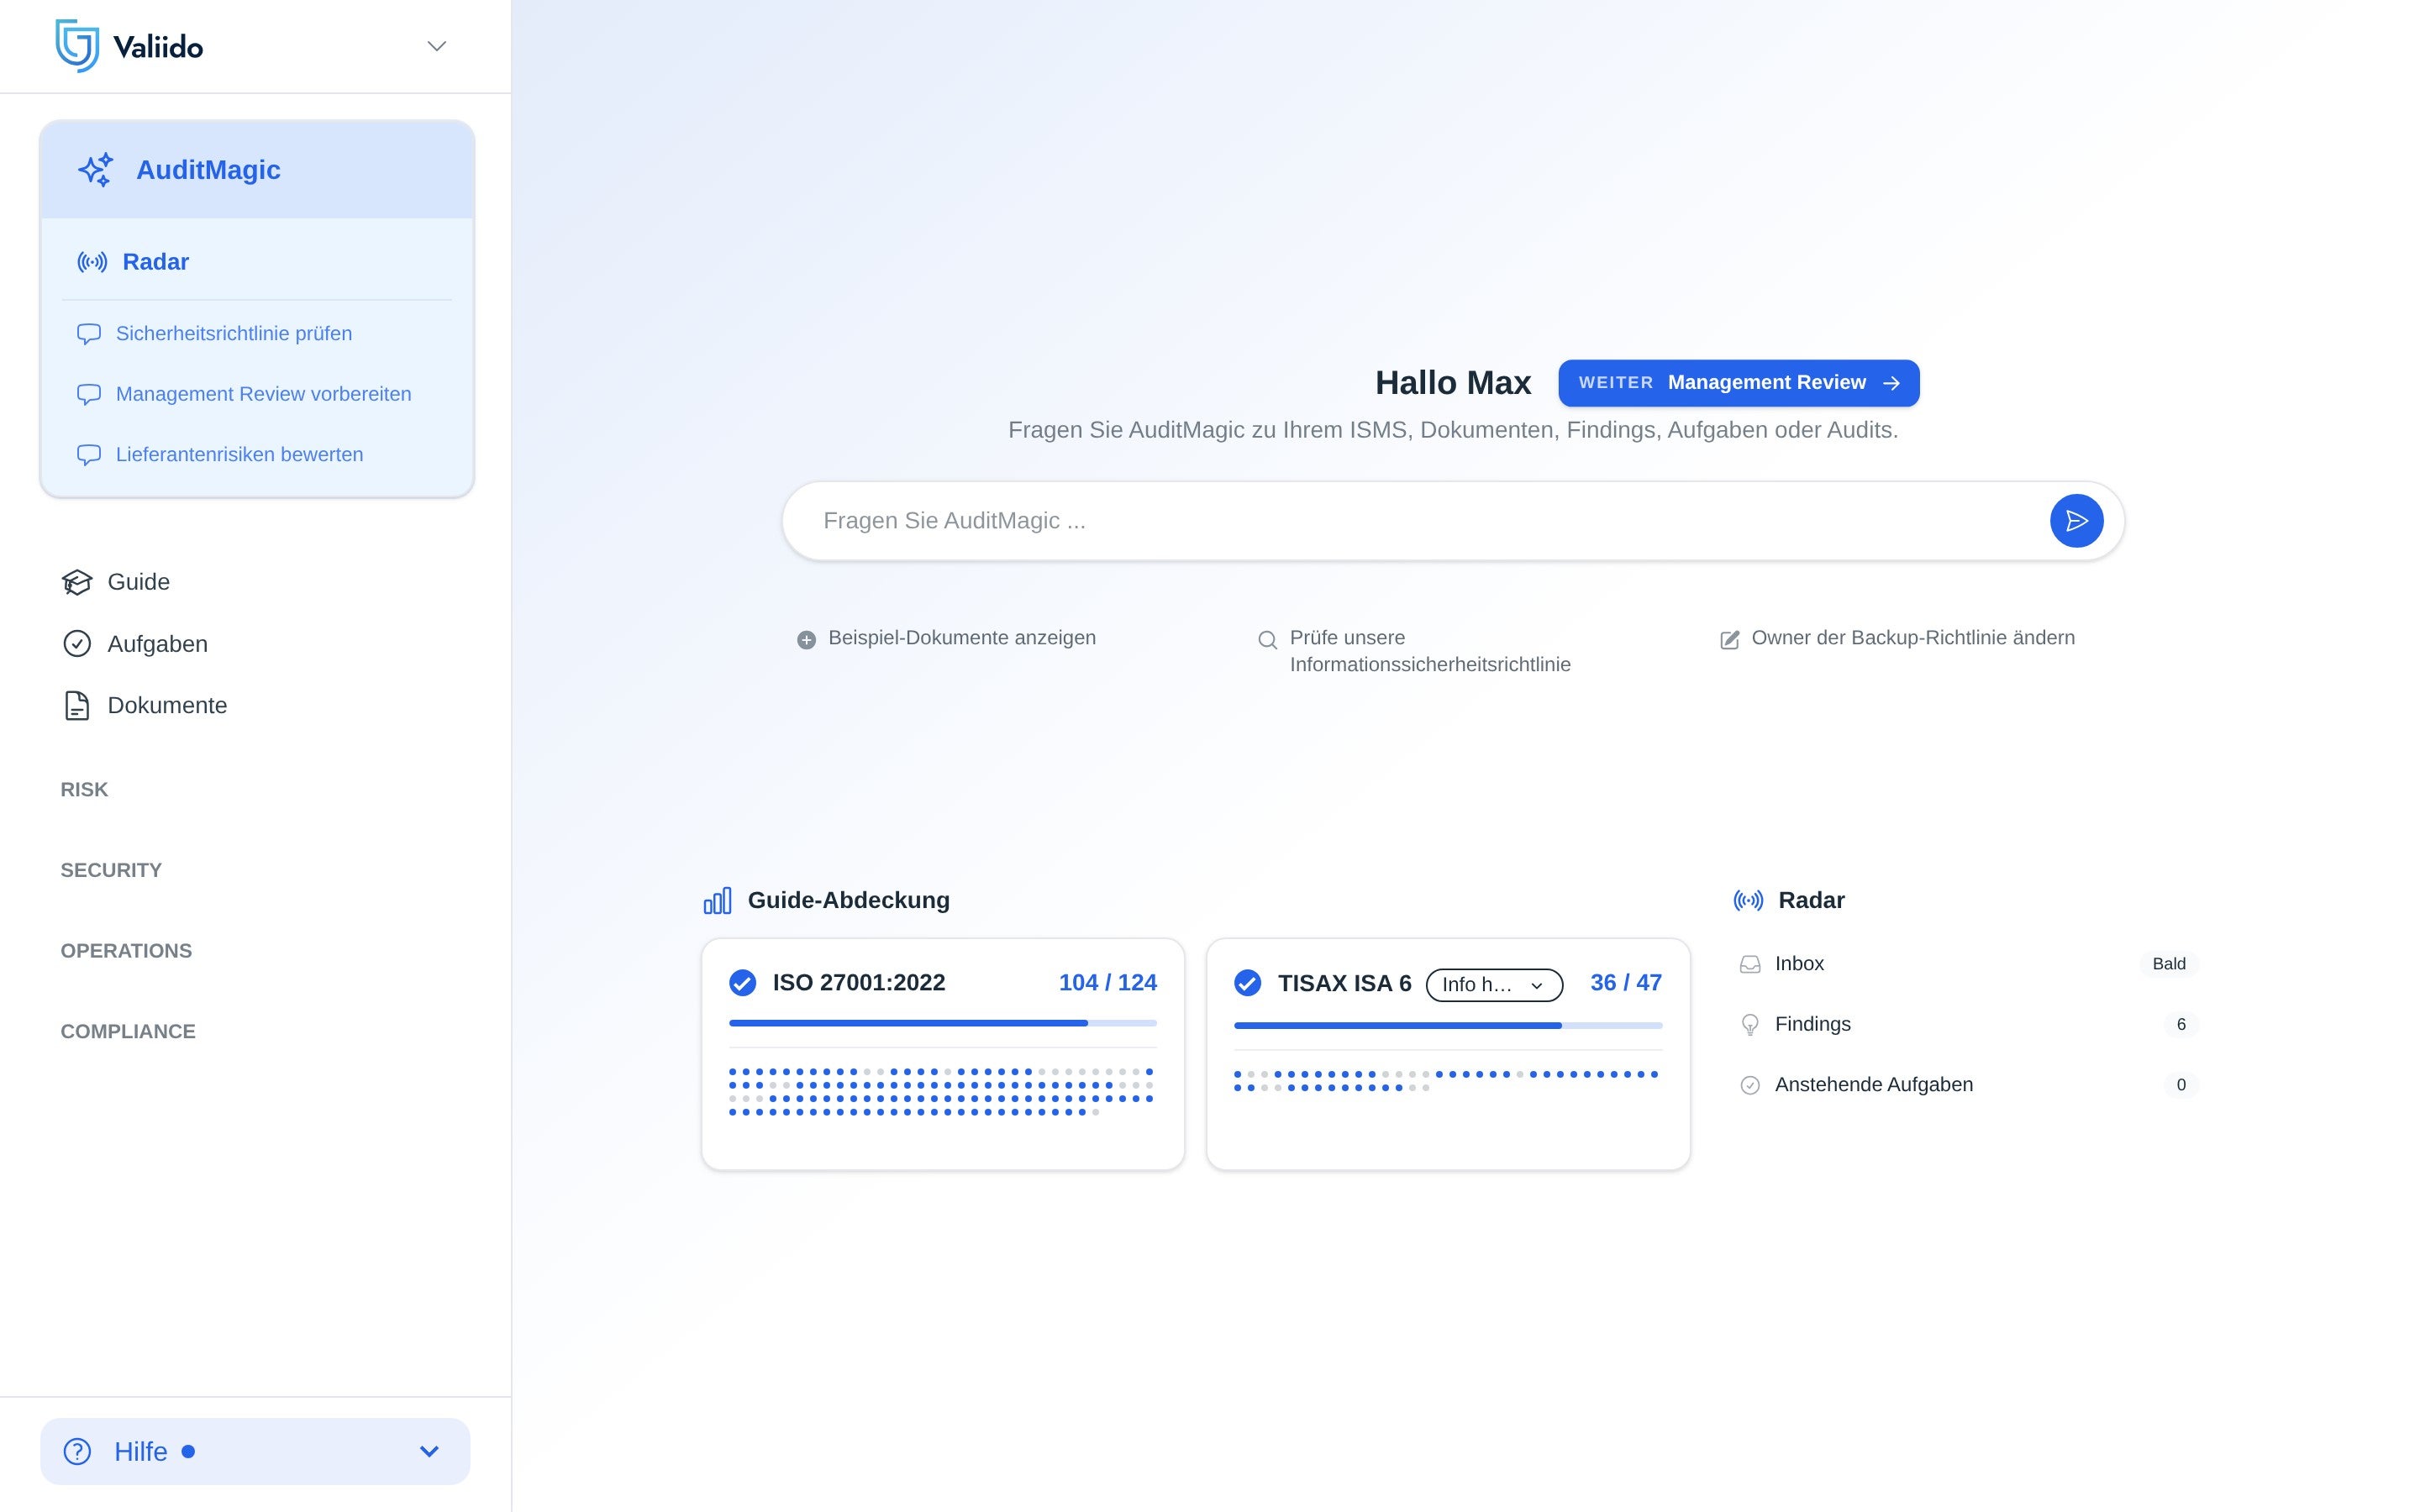Viewport: 2420px width, 1512px height.
Task: Click the WEITER Management Review button
Action: pos(1738,383)
